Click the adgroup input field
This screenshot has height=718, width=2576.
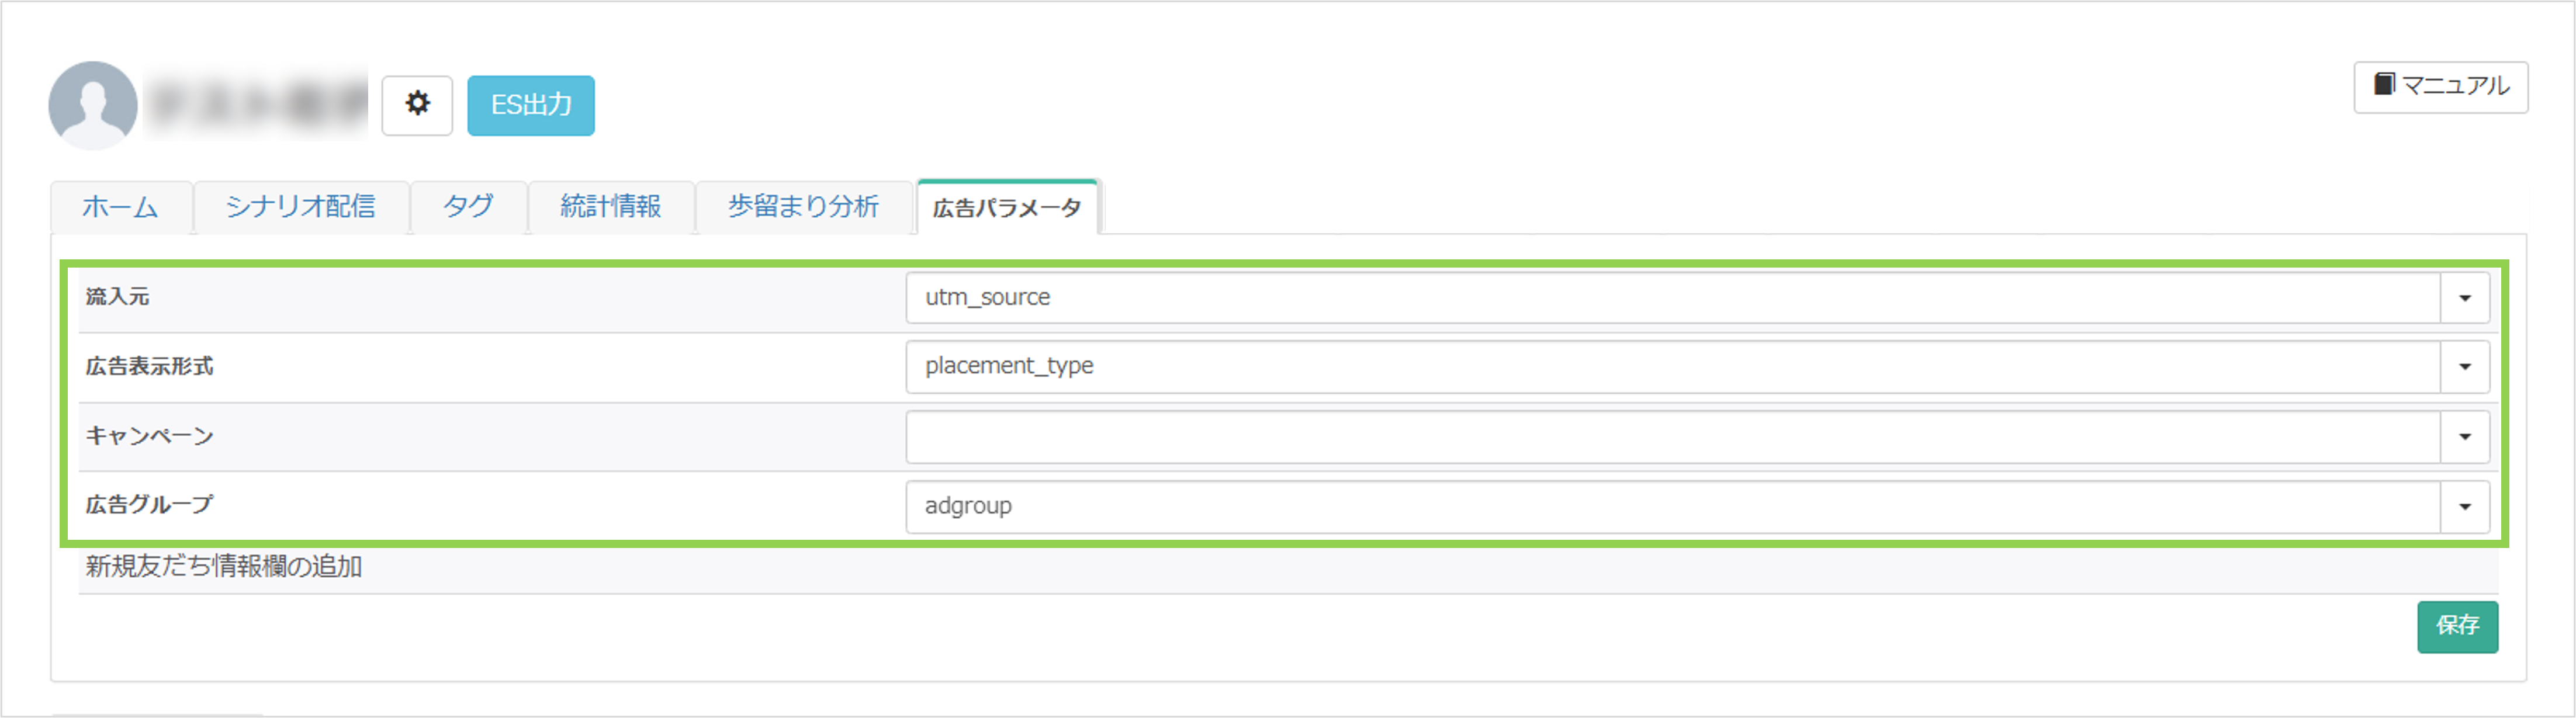point(1670,507)
